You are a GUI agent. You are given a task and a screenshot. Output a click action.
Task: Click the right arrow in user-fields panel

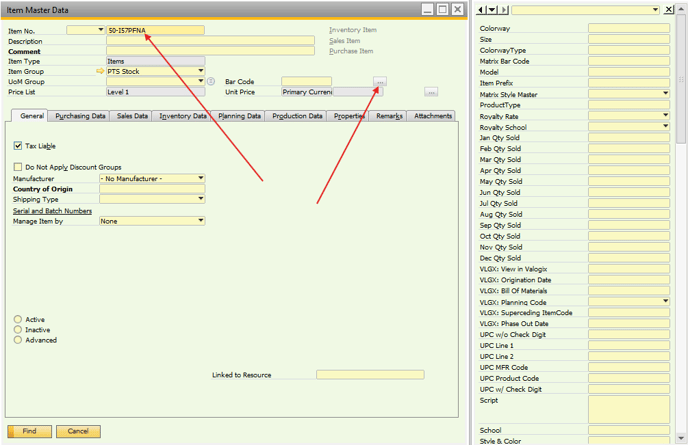coord(504,9)
